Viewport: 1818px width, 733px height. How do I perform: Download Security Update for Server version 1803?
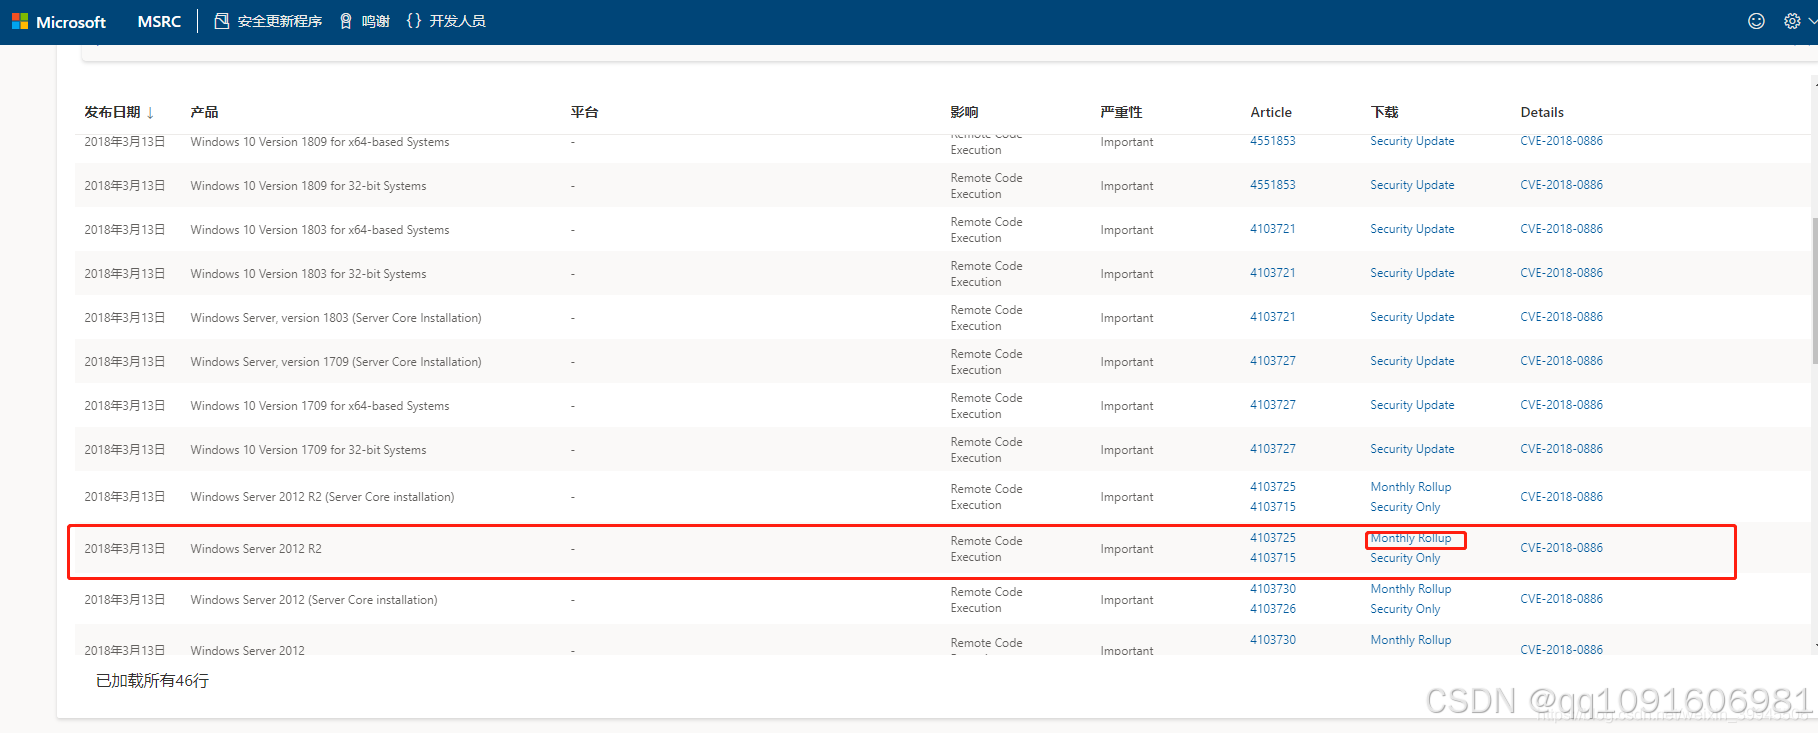(1412, 317)
